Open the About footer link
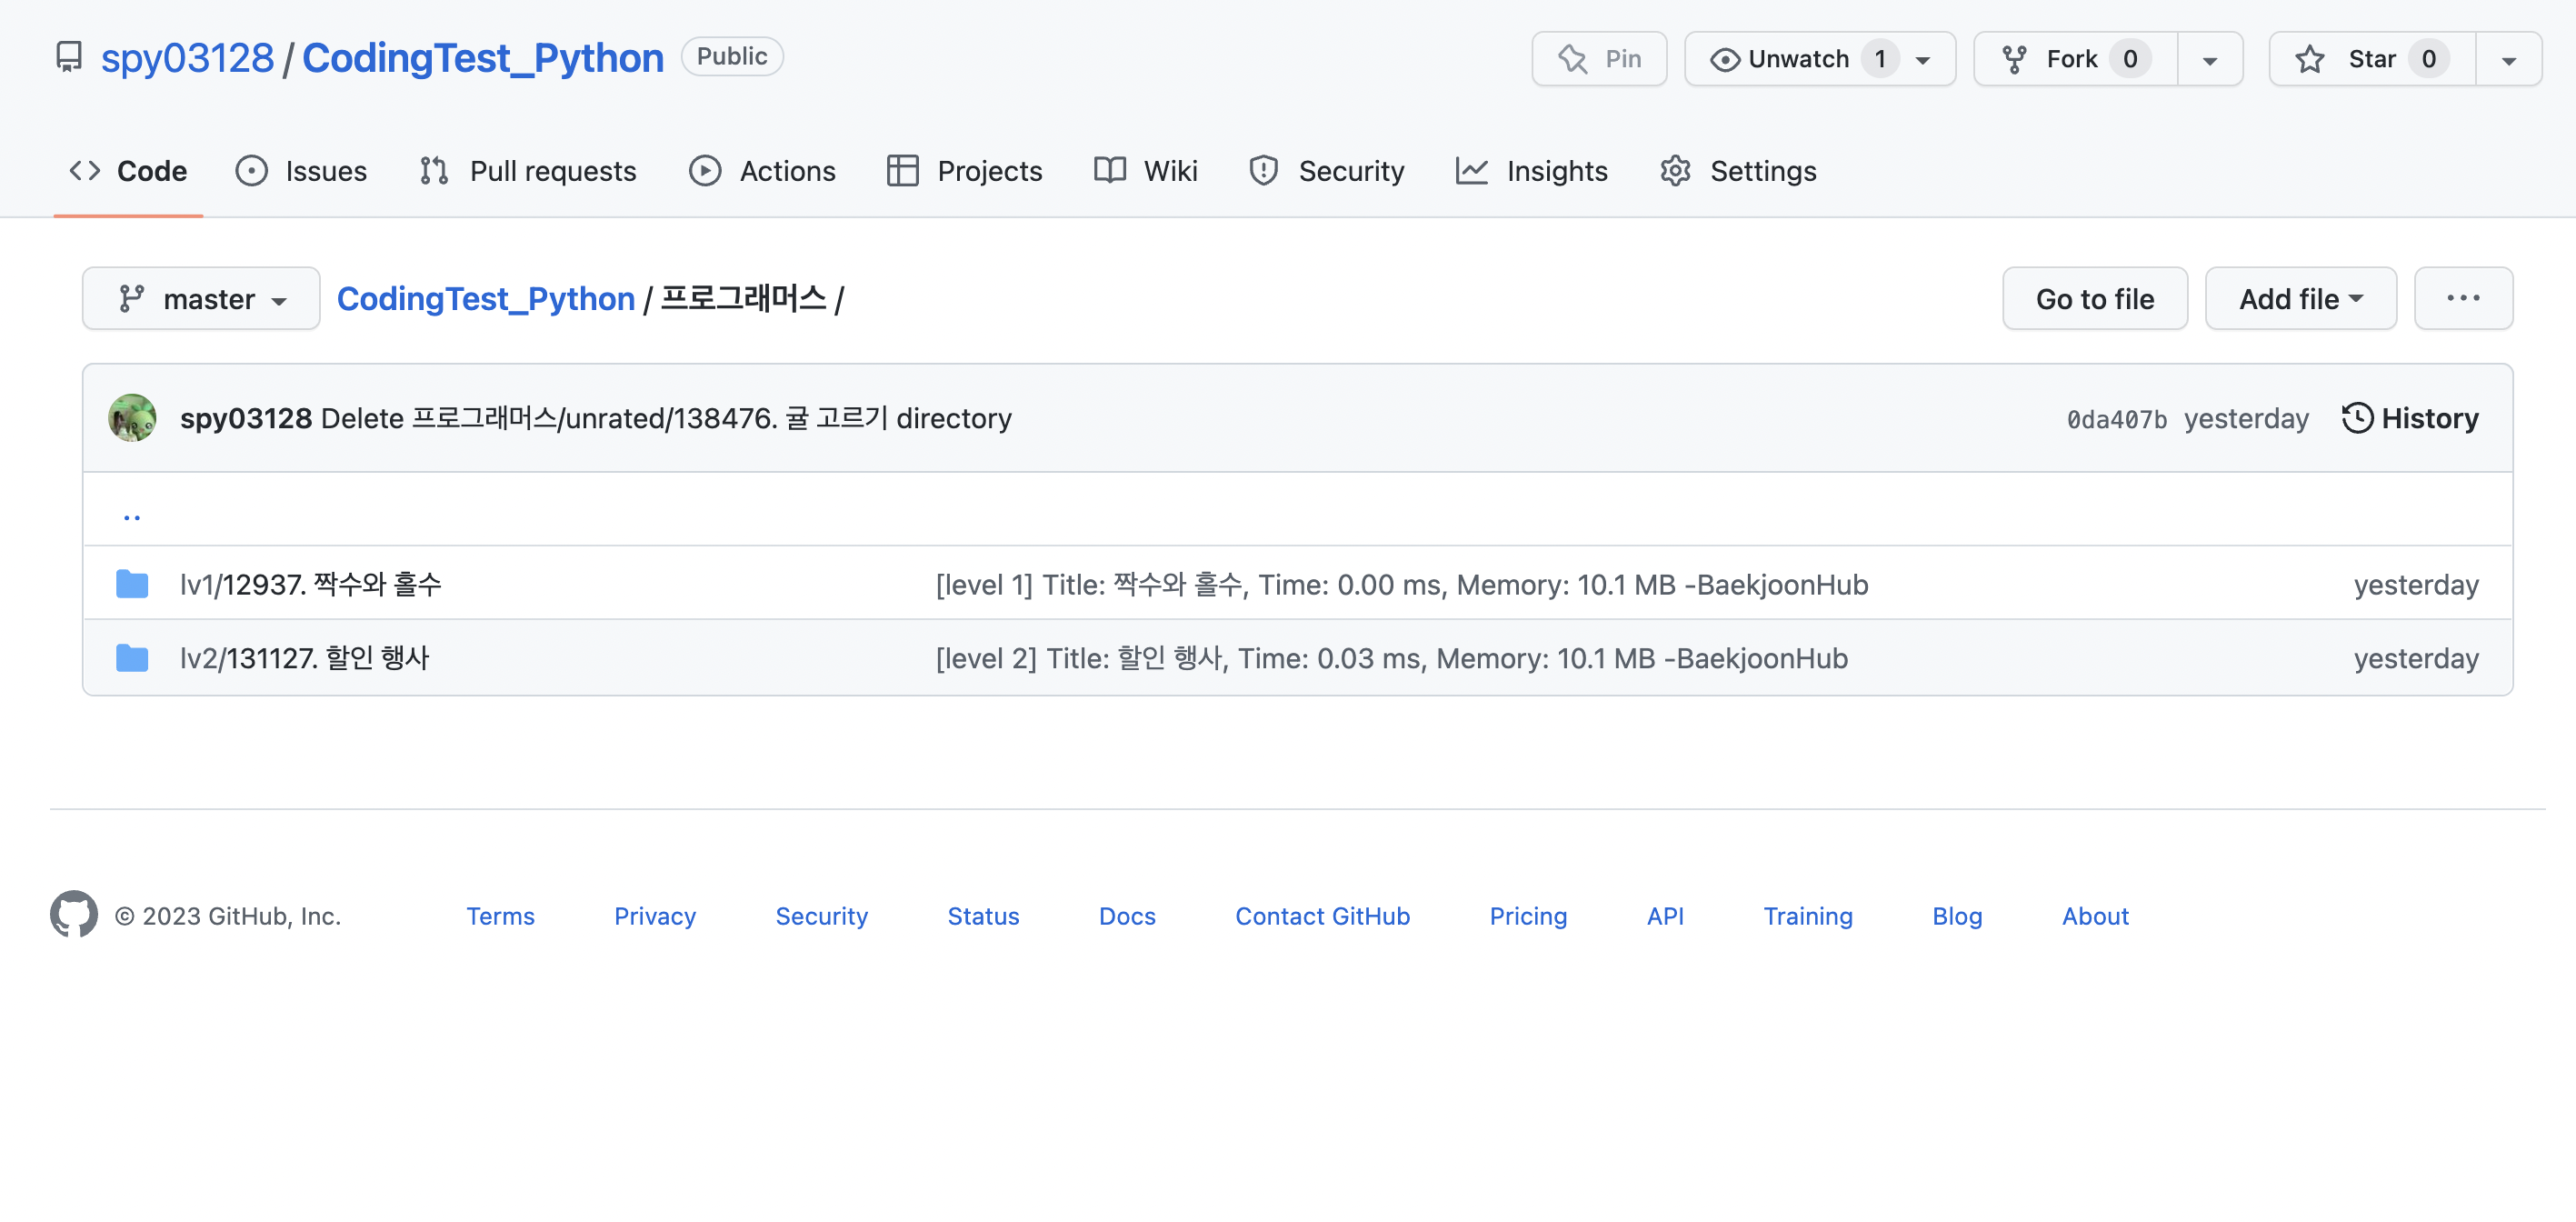Viewport: 2576px width, 1222px height. pyautogui.click(x=2095, y=916)
